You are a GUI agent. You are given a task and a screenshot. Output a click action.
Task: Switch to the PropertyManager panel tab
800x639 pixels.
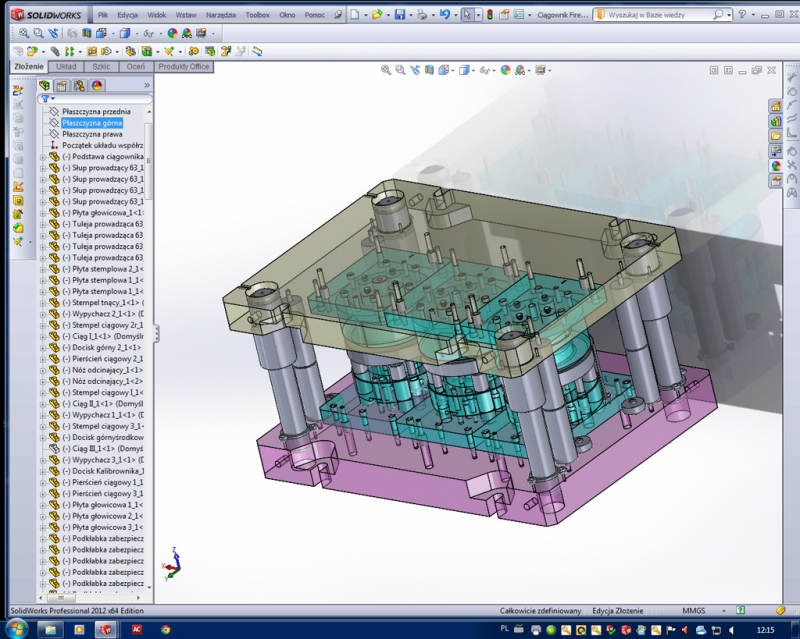coord(62,86)
